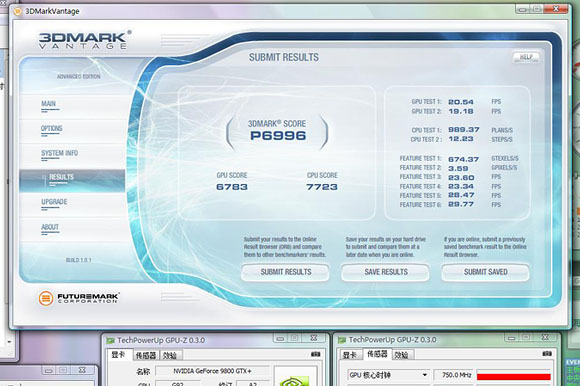Go to SYSTEM INFO page
Screen dimensions: 580x386
point(60,154)
